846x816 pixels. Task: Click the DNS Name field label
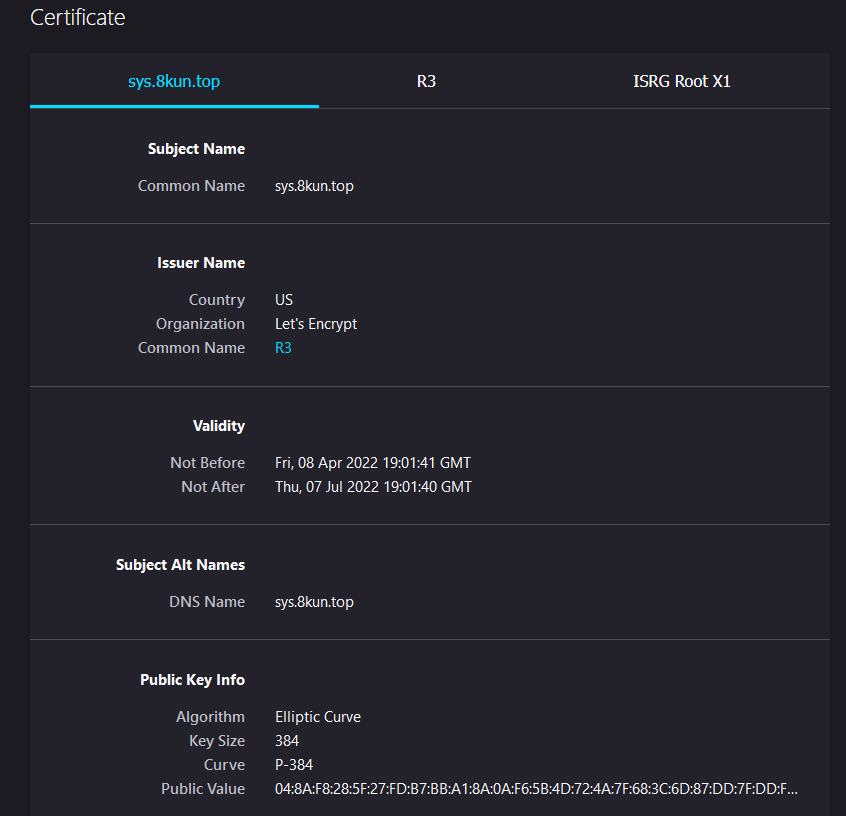(207, 602)
